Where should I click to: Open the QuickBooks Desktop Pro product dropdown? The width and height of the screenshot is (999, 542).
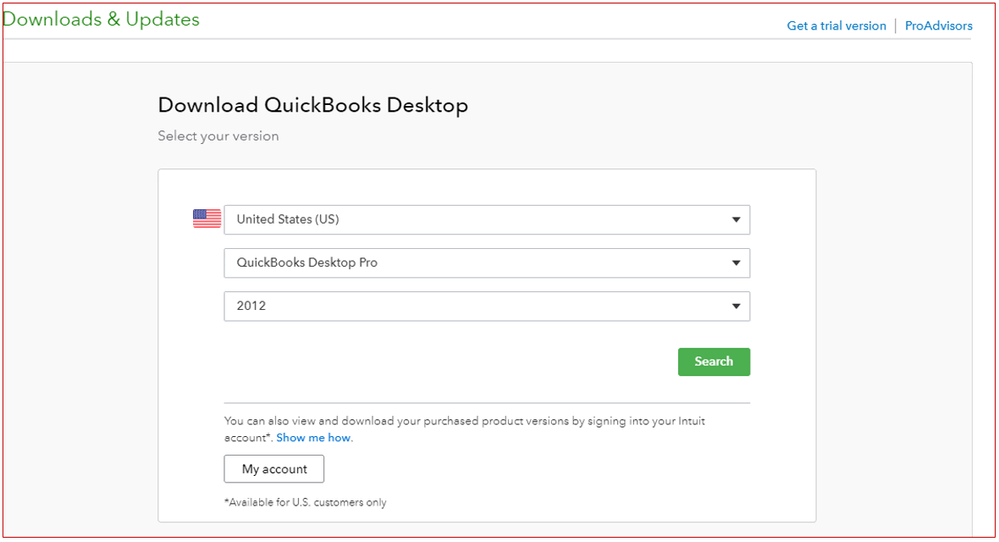coord(487,263)
